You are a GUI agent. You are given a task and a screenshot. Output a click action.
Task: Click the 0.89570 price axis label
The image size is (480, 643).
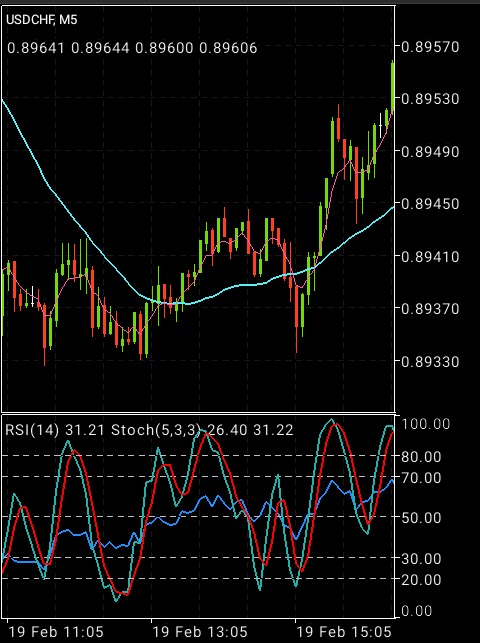(430, 47)
